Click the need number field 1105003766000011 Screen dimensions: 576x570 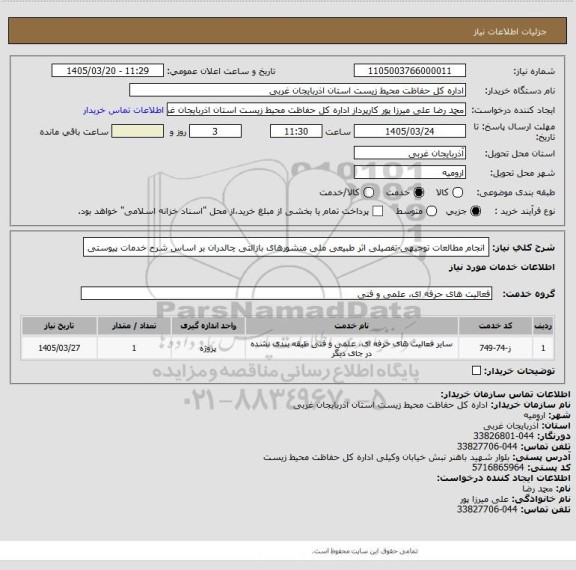(x=410, y=71)
